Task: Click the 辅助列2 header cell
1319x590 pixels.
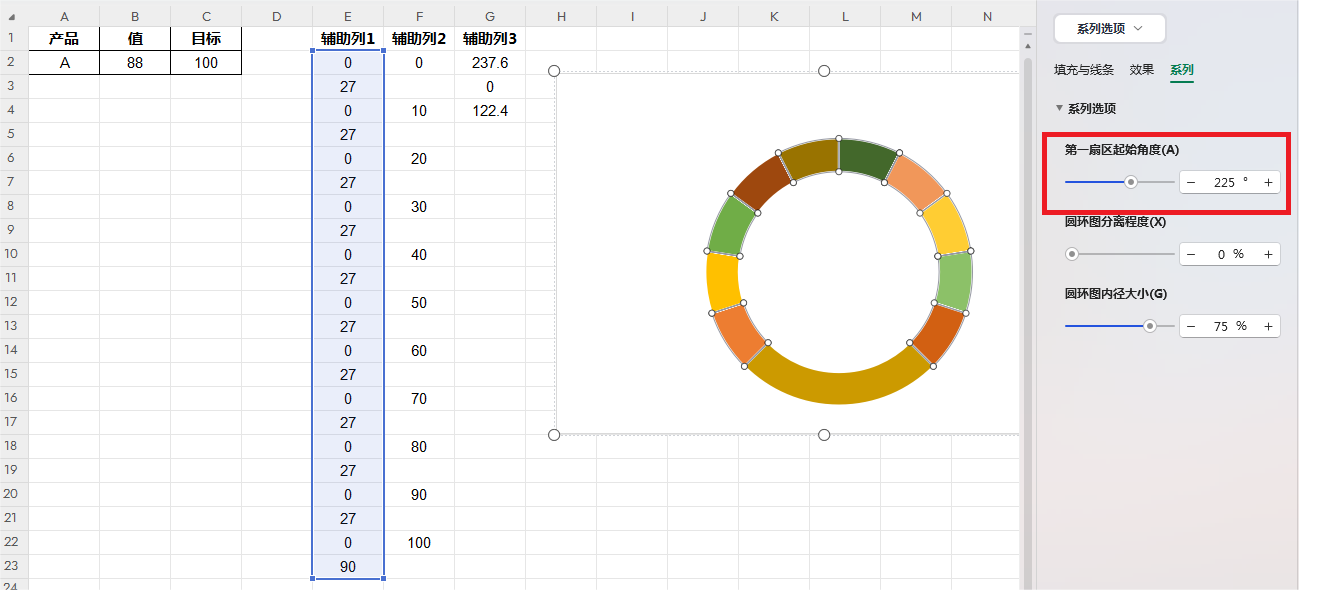Action: pos(419,39)
